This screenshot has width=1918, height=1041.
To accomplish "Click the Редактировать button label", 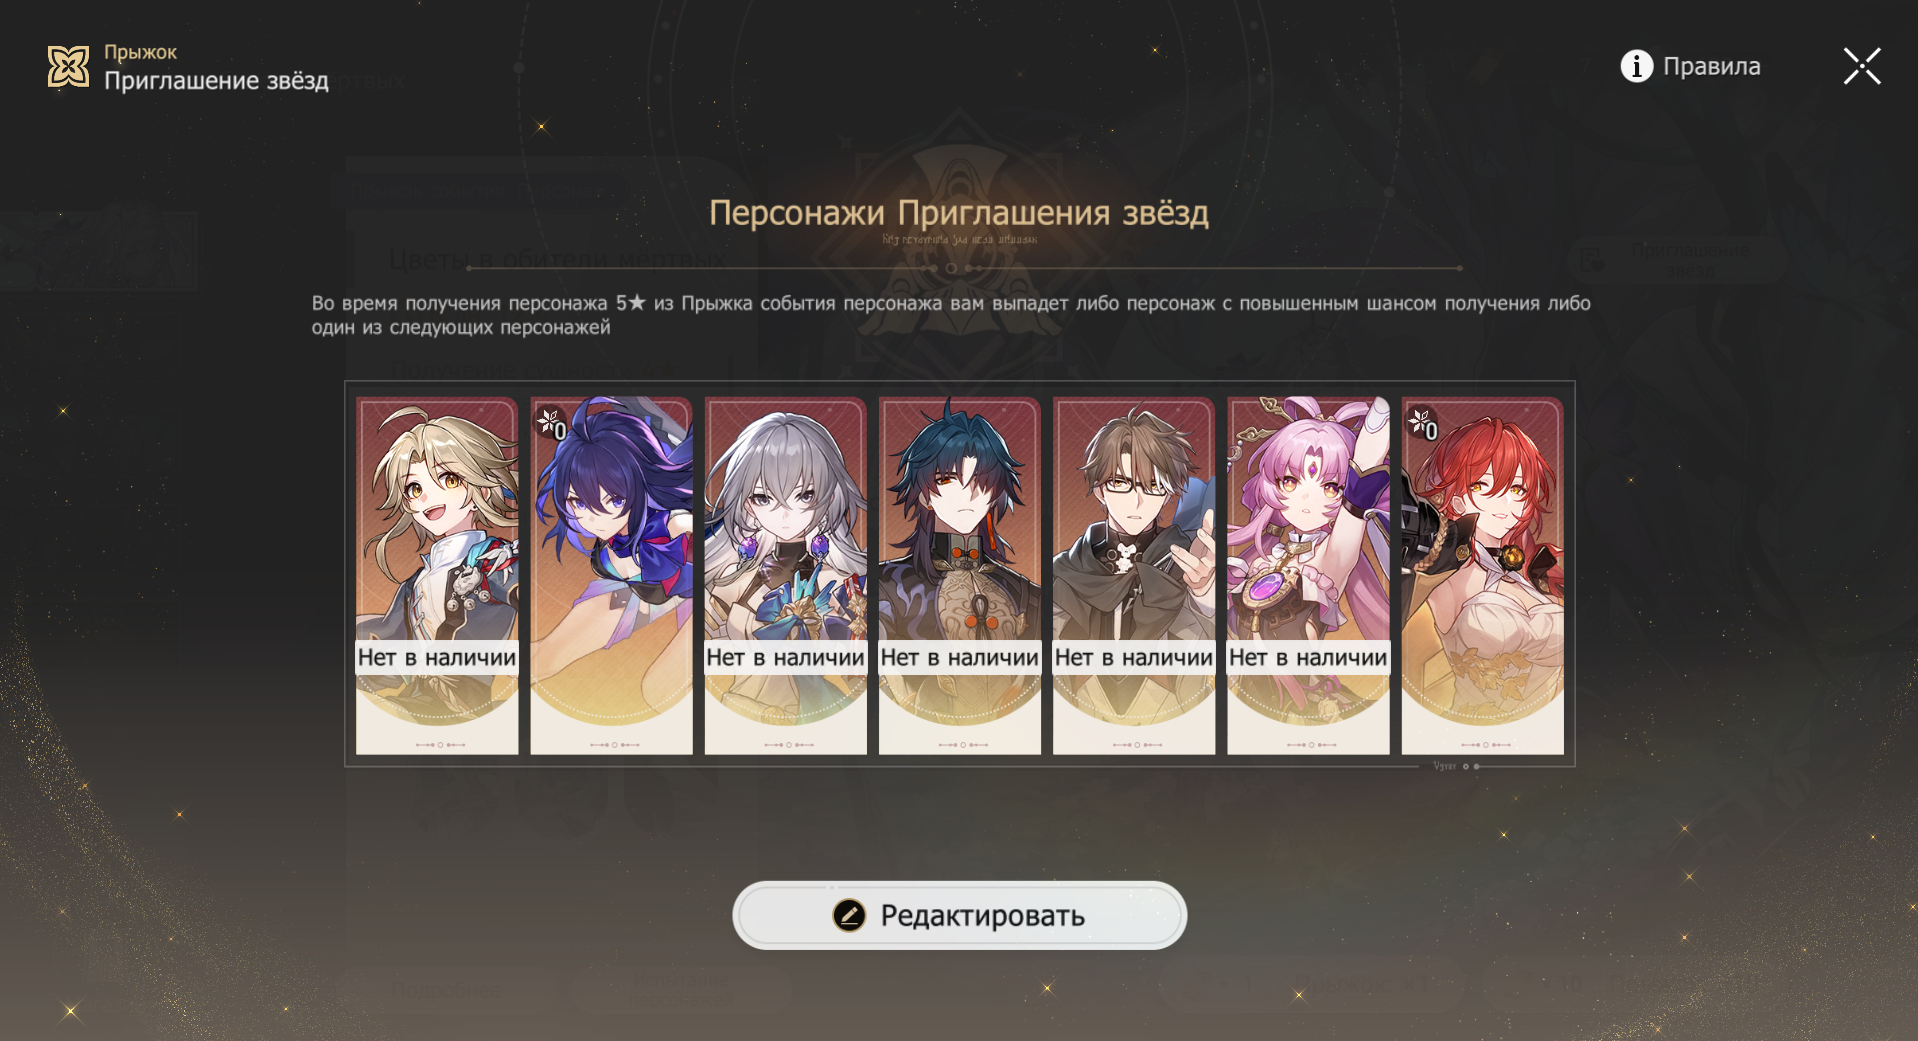I will [x=982, y=916].
